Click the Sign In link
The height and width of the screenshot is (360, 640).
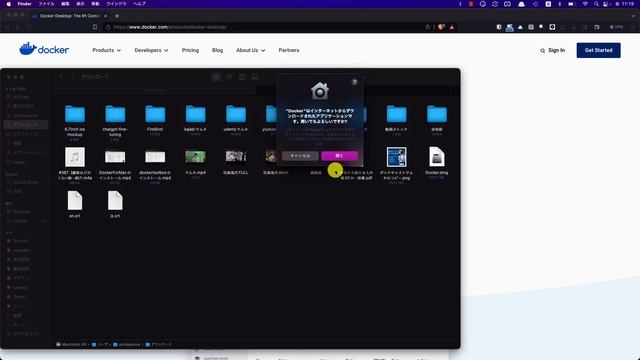click(x=556, y=50)
